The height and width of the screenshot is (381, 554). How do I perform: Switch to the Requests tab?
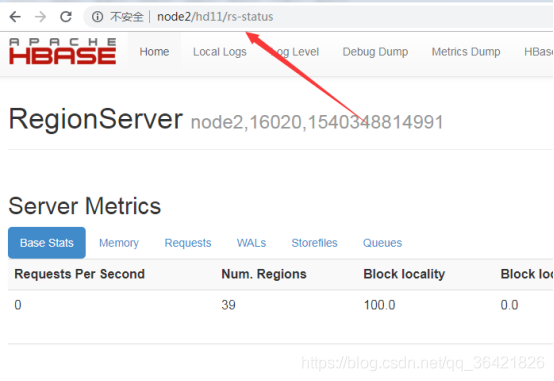(188, 243)
